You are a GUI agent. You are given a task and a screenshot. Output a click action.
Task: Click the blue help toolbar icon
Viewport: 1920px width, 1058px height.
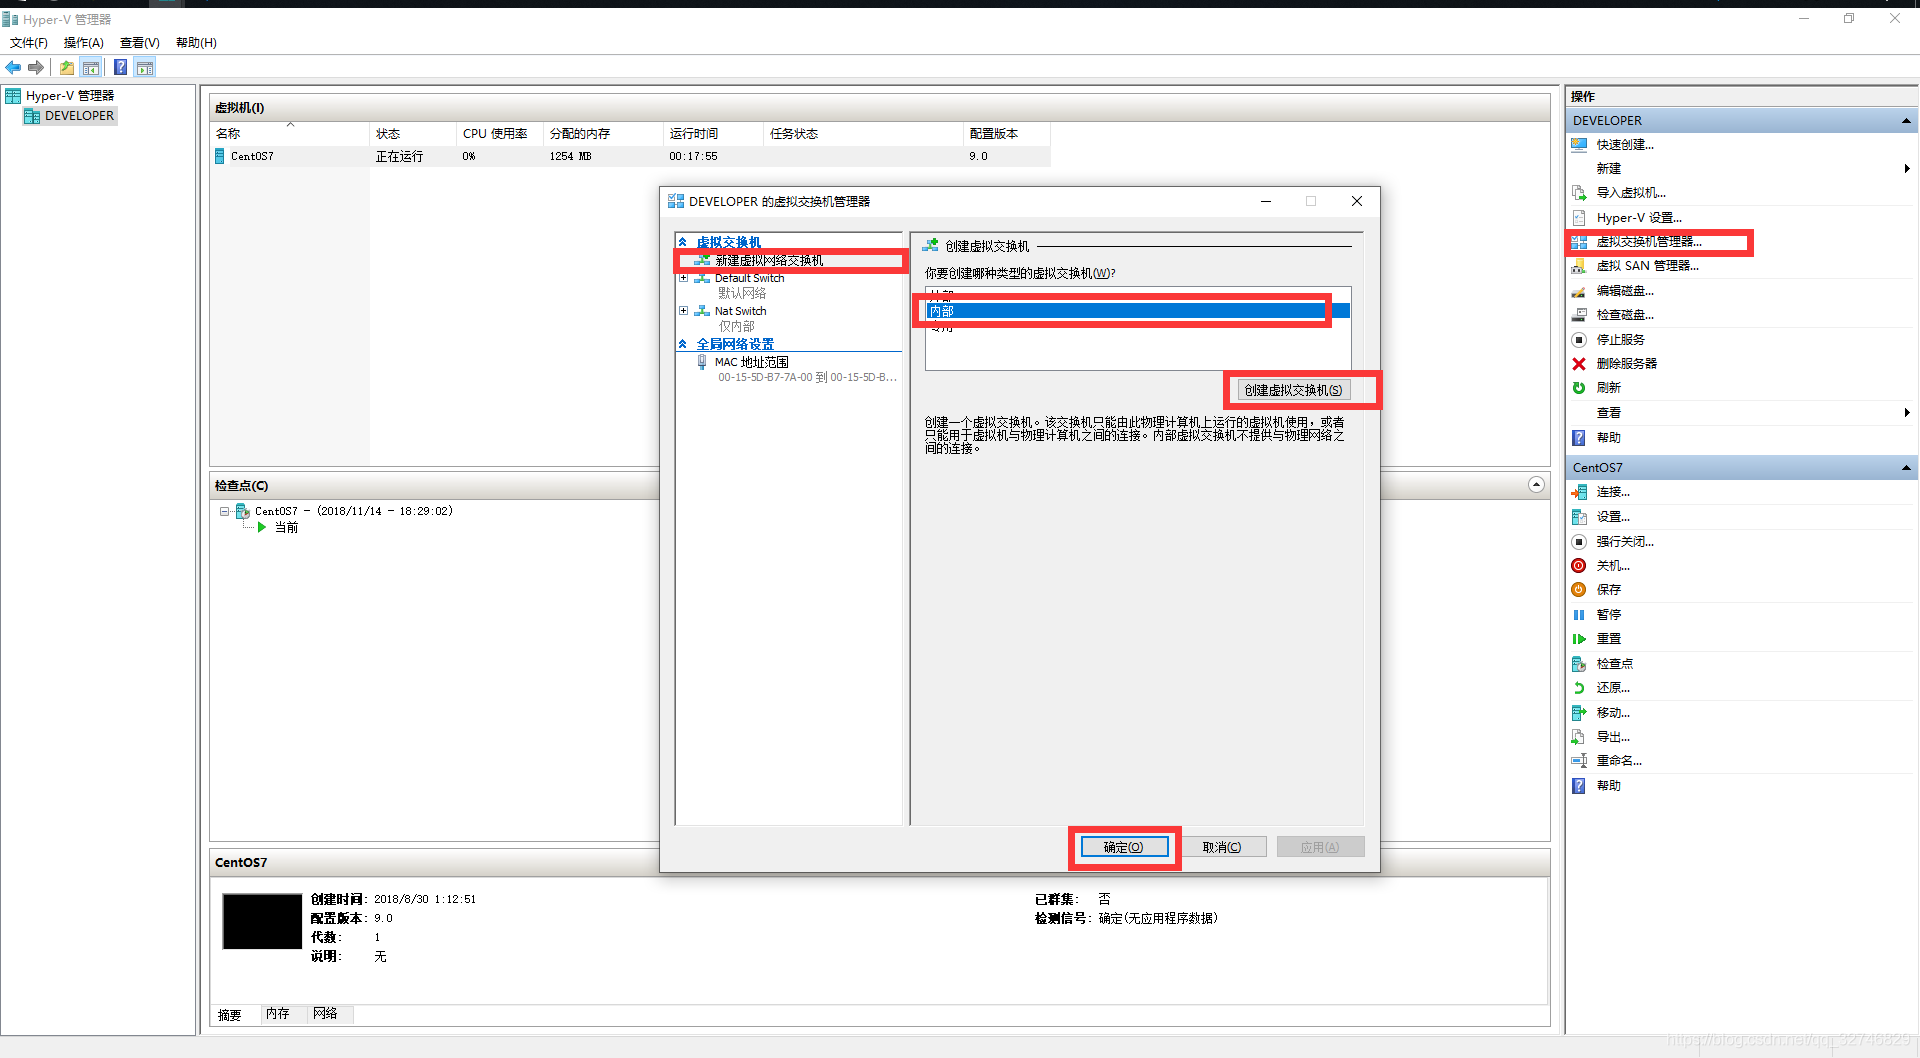tap(120, 68)
